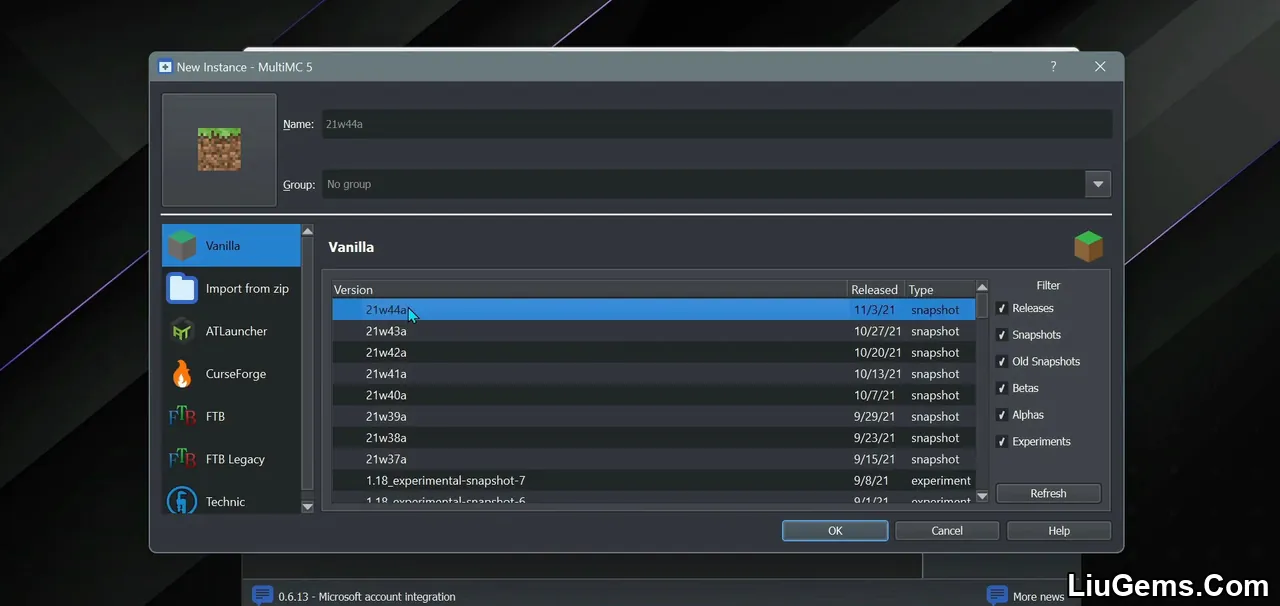This screenshot has width=1280, height=606.
Task: Click the dialog help question mark
Action: 1053,67
